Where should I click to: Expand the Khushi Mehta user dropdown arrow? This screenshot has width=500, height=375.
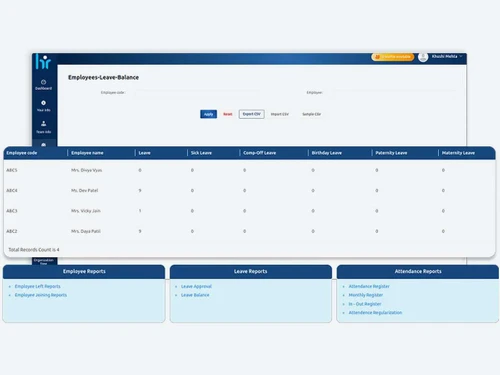click(x=461, y=56)
